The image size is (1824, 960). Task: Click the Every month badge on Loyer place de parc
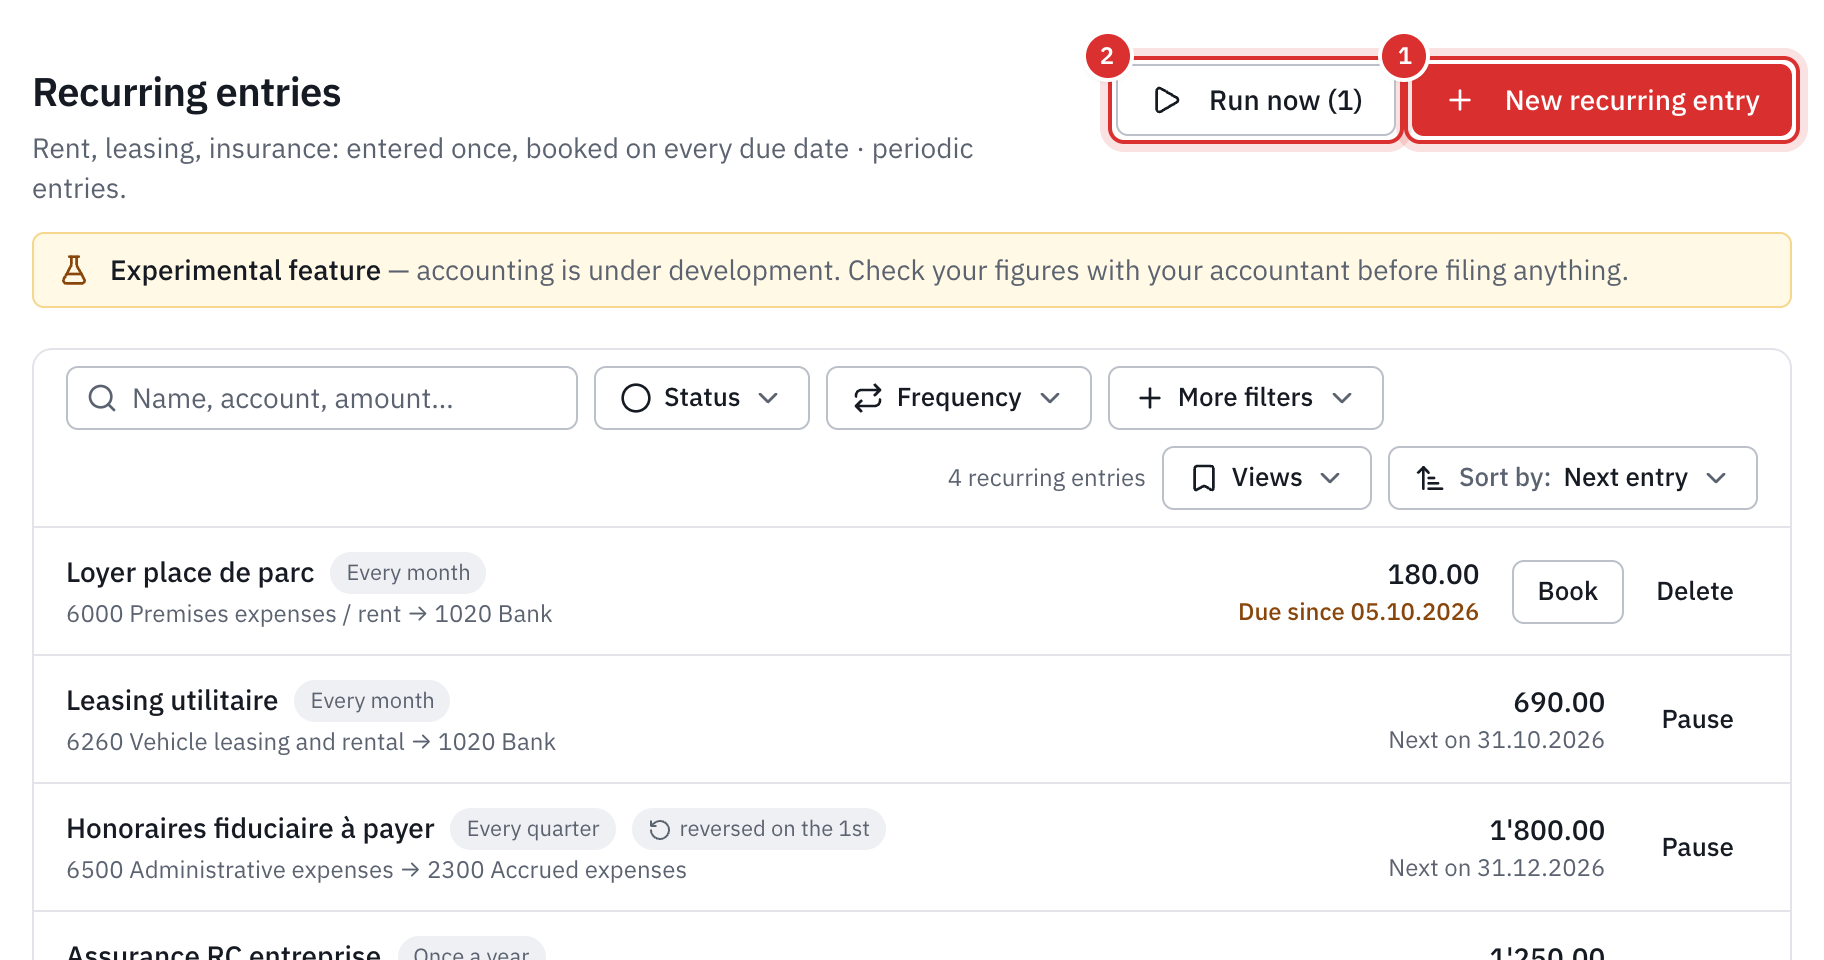click(408, 573)
